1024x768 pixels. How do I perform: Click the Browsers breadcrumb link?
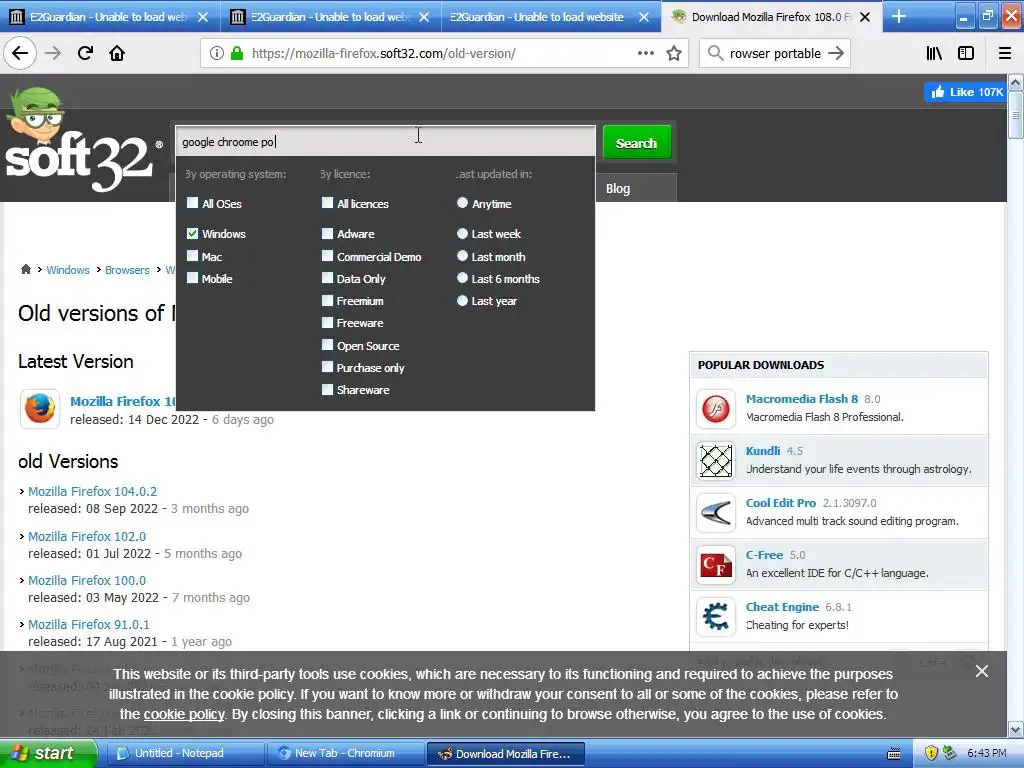pos(127,270)
